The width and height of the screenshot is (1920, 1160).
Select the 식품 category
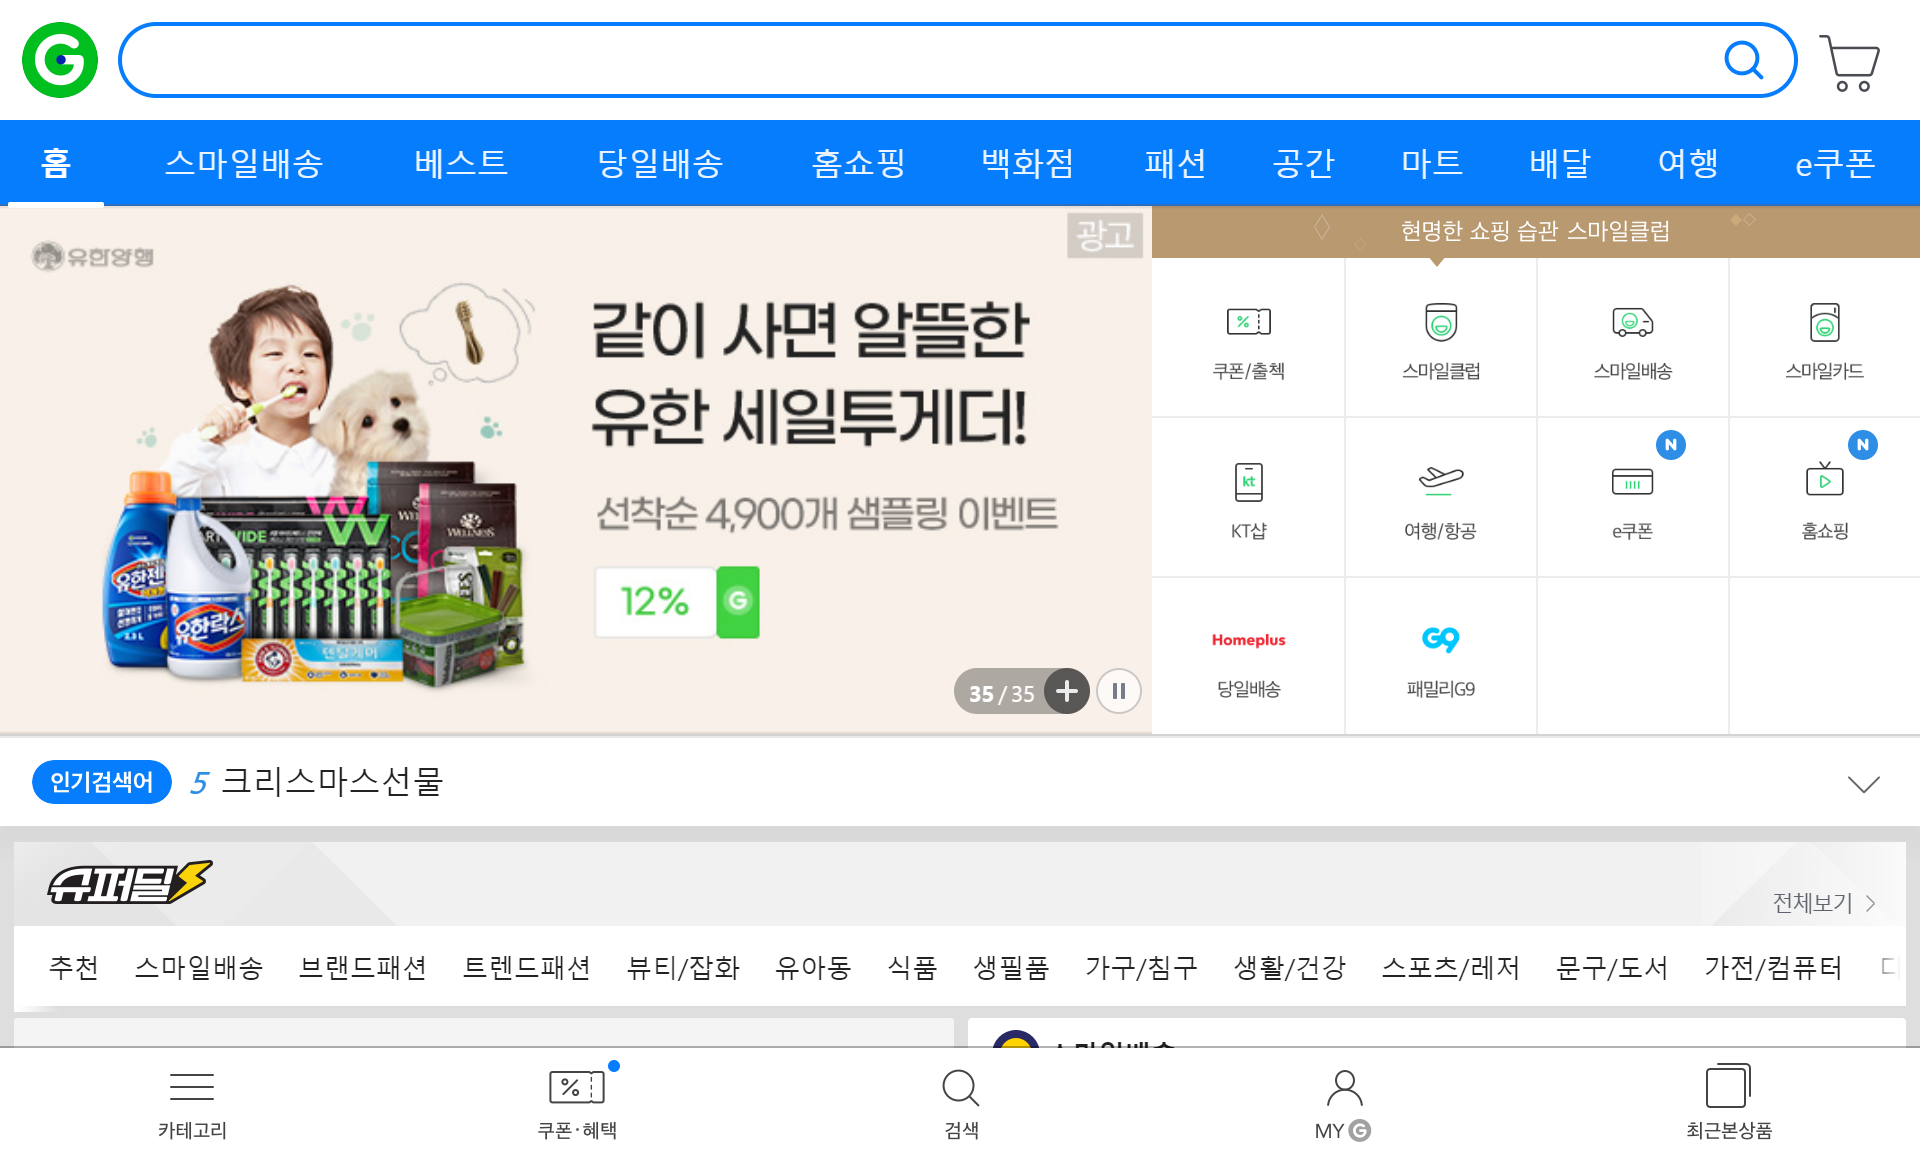point(913,967)
